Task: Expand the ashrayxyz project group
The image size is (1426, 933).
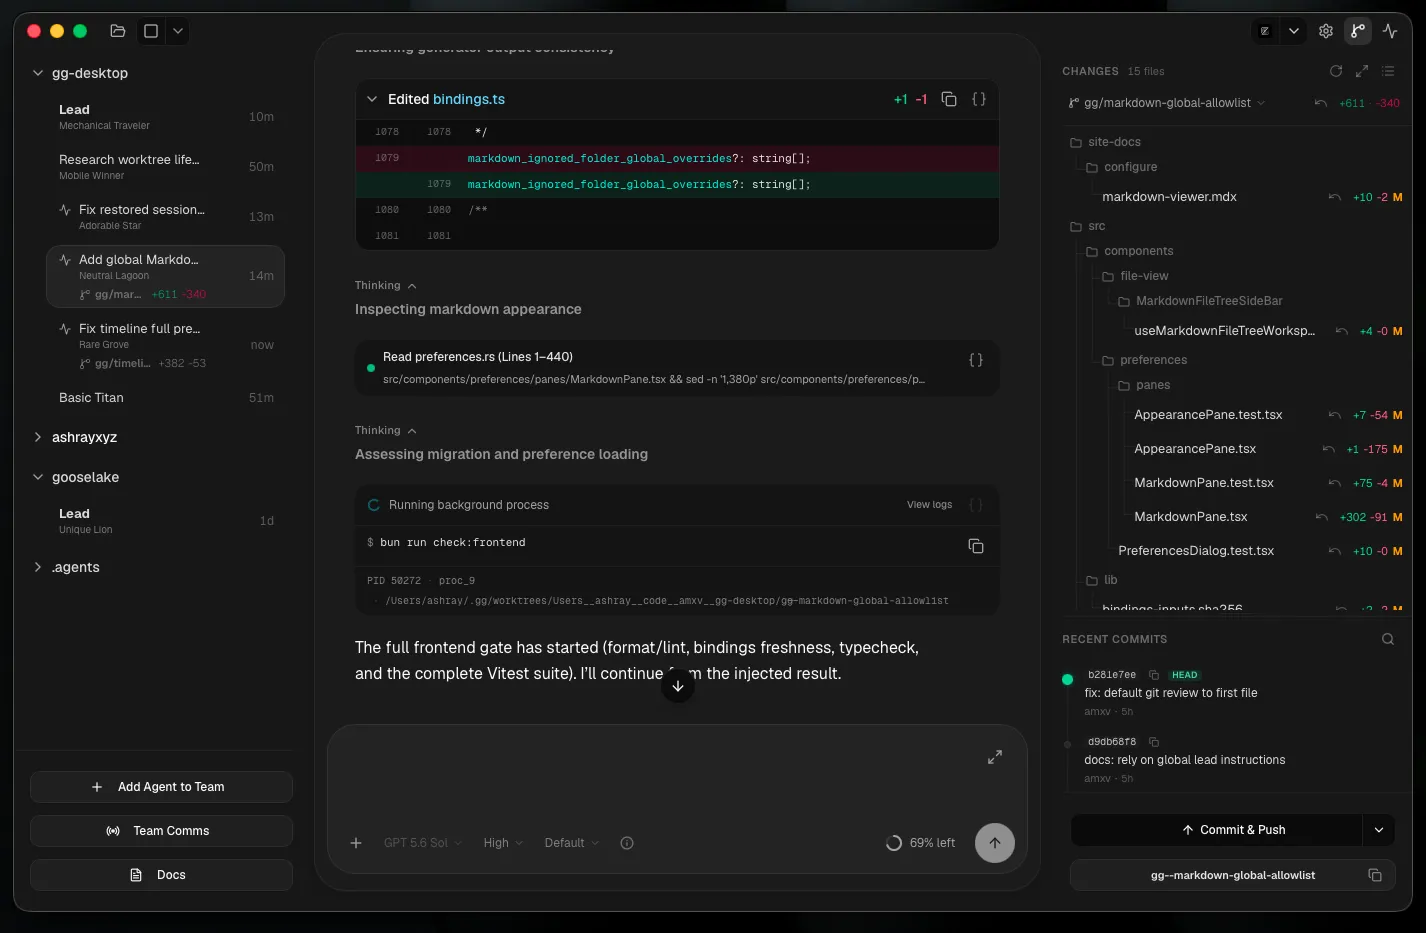Action: coord(38,437)
